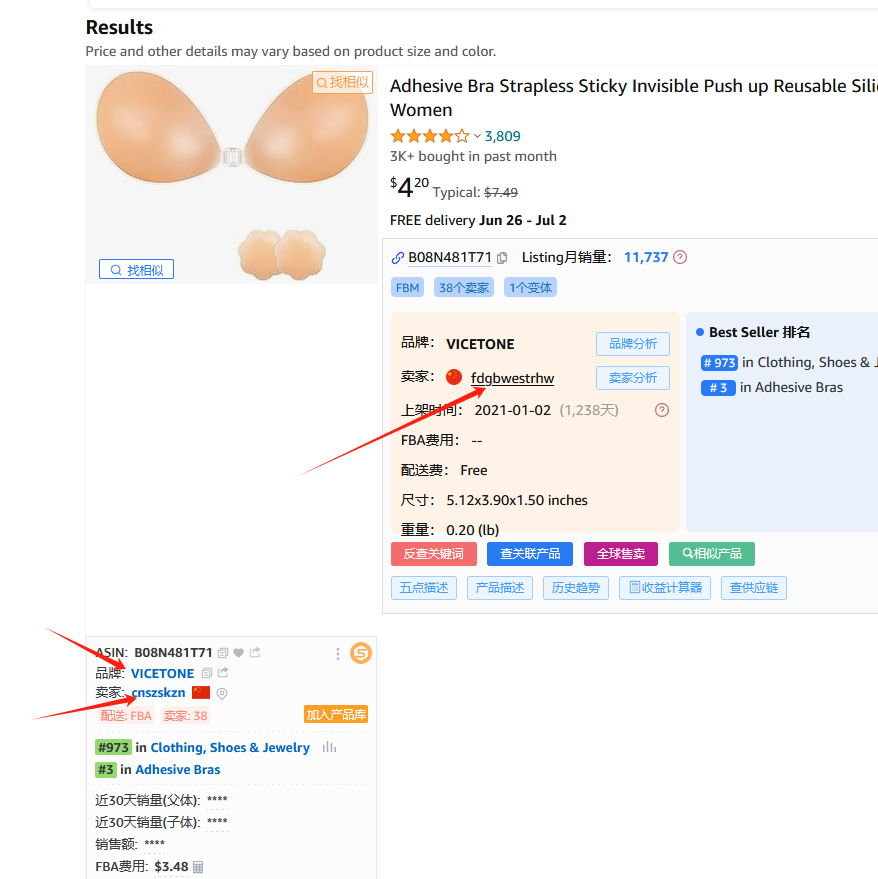Click the heart favorite icon beside the ASIN
Image resolution: width=878 pixels, height=879 pixels.
point(239,653)
